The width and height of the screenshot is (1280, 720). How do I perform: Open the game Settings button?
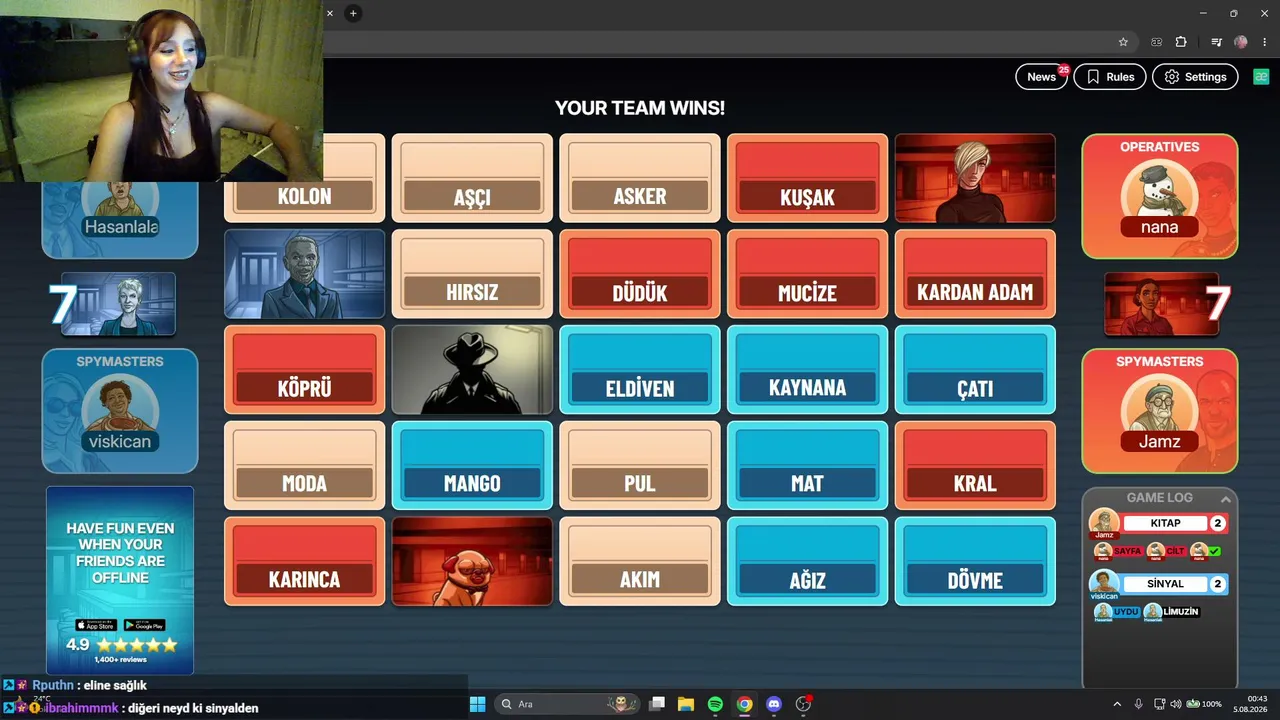tap(1195, 77)
